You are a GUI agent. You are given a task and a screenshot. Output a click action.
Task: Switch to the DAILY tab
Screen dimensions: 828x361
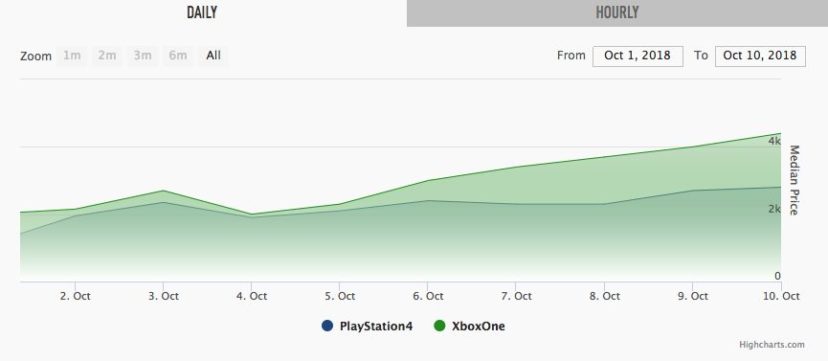pos(202,13)
